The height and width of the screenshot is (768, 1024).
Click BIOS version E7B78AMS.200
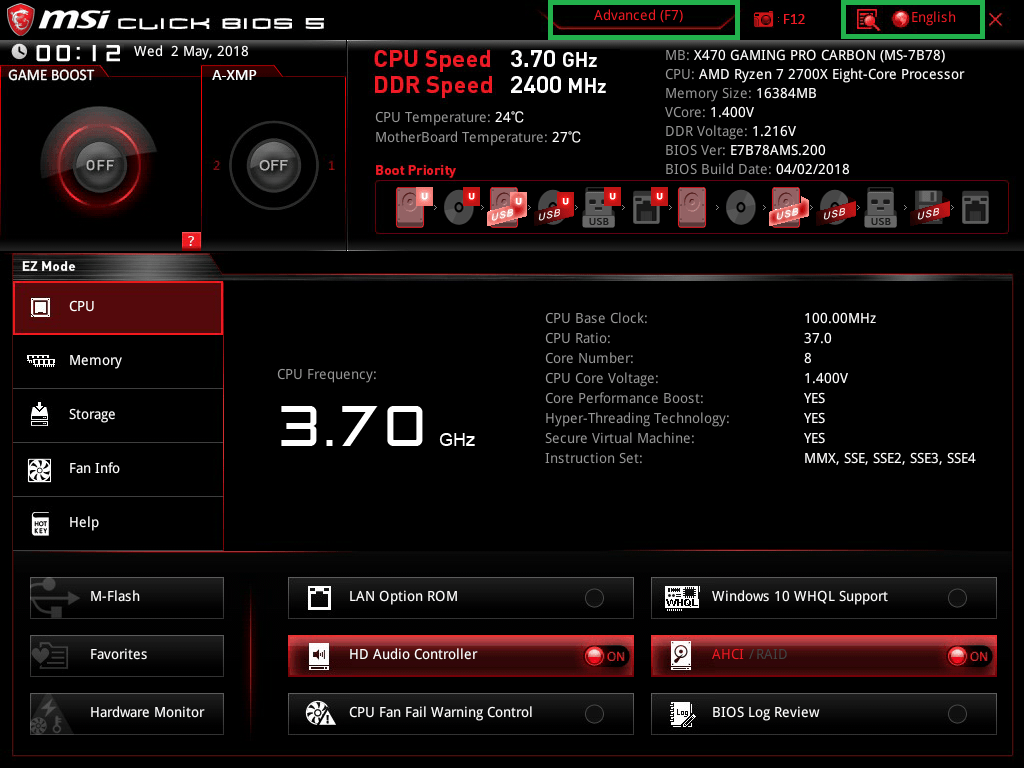pos(777,150)
